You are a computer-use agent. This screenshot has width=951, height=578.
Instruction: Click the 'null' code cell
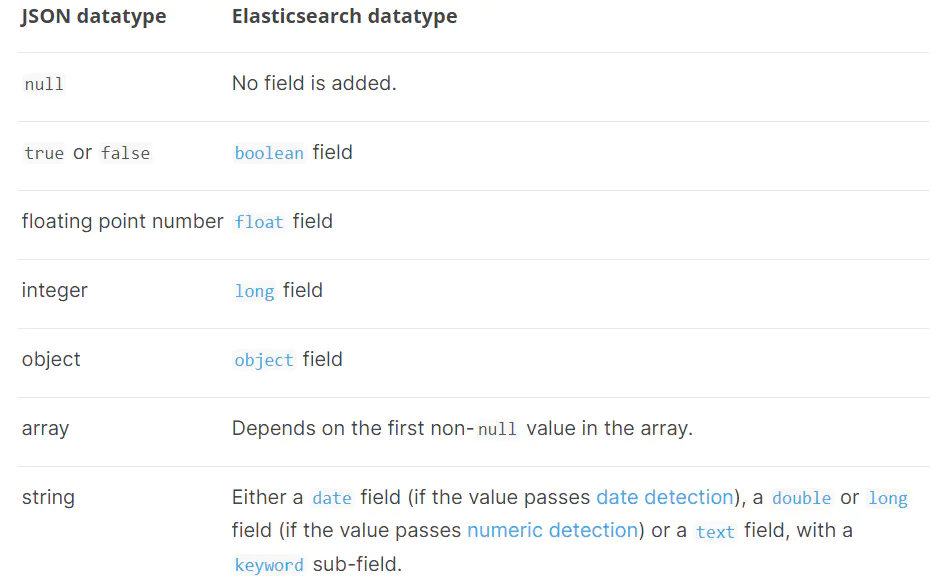point(44,84)
